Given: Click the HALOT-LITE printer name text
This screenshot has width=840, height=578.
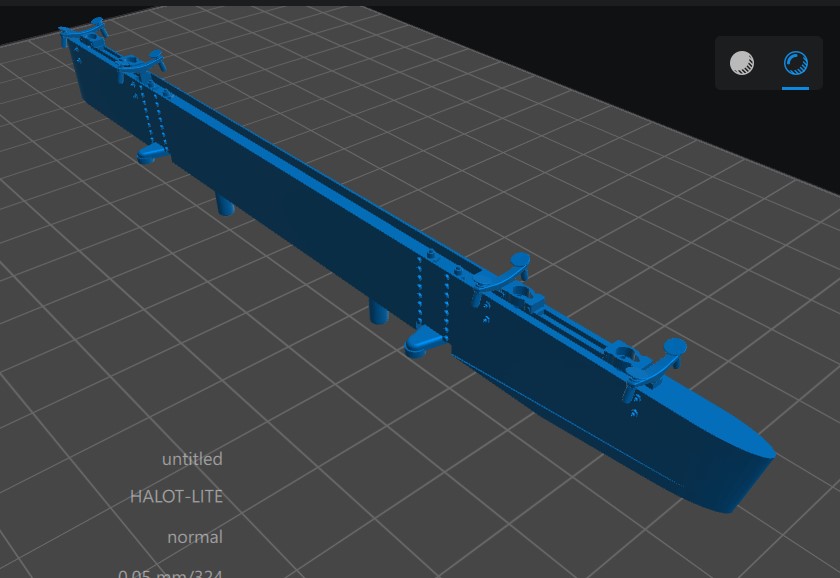Looking at the screenshot, I should (x=176, y=496).
